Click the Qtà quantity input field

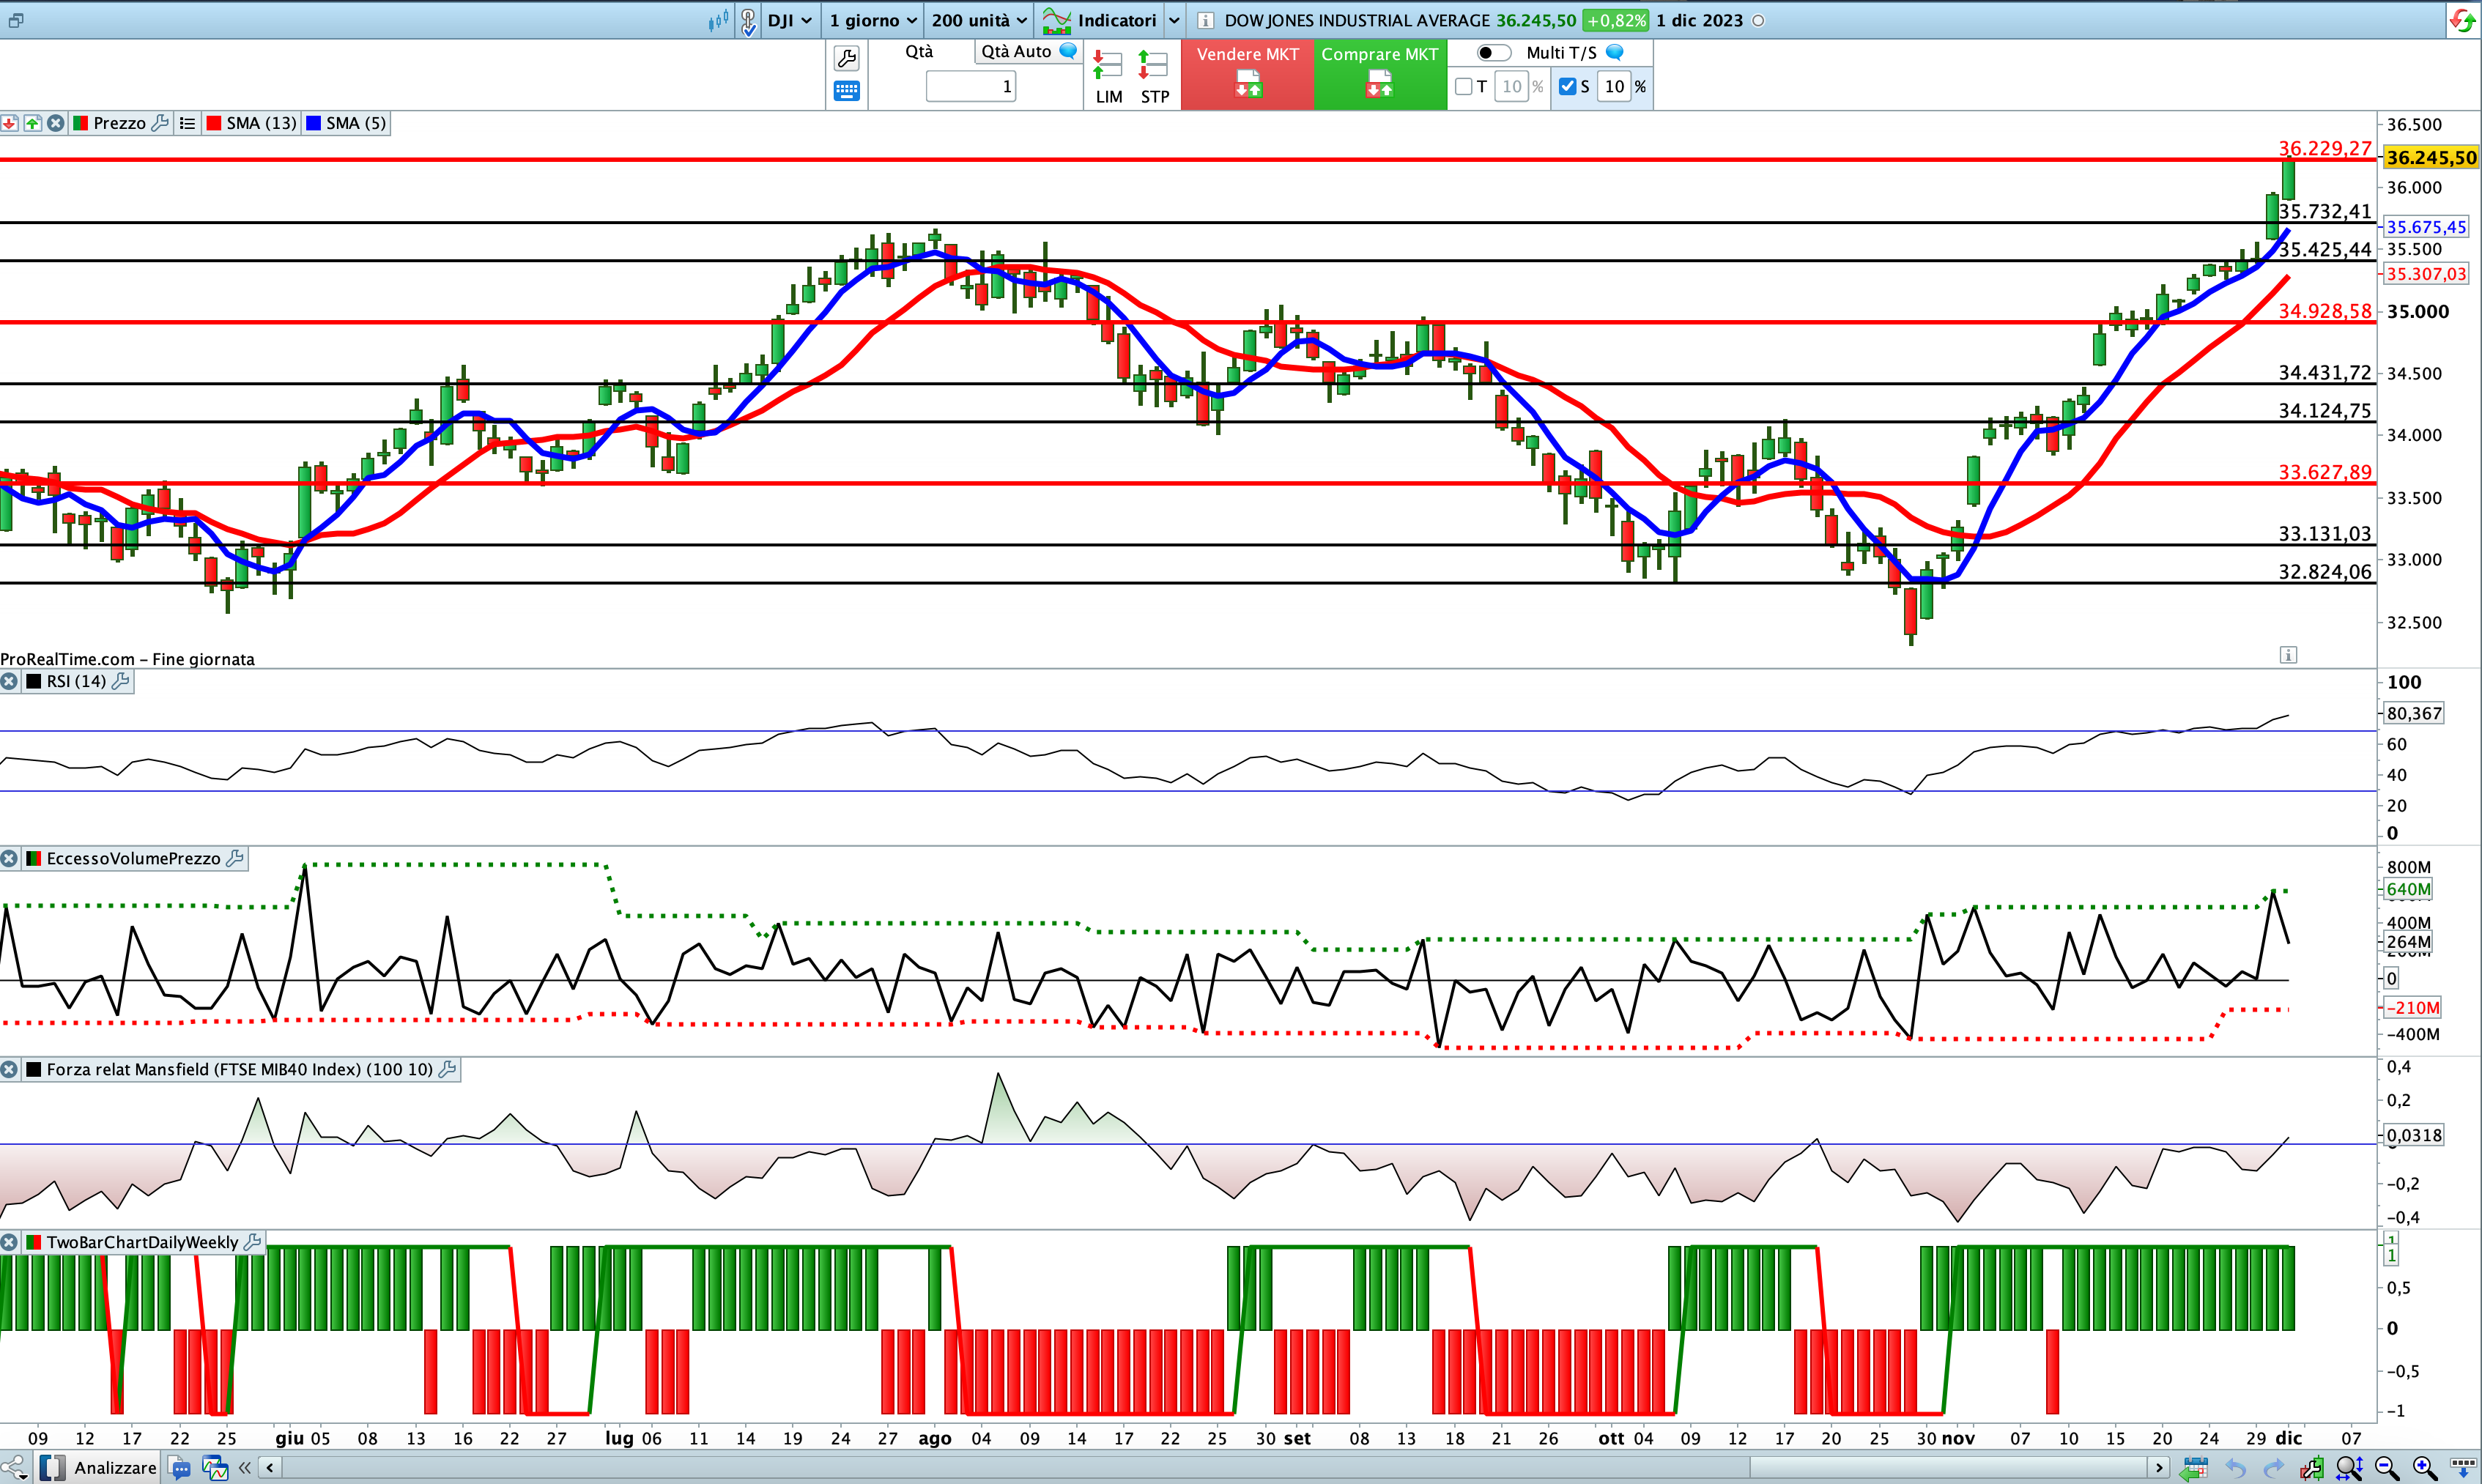coord(971,87)
